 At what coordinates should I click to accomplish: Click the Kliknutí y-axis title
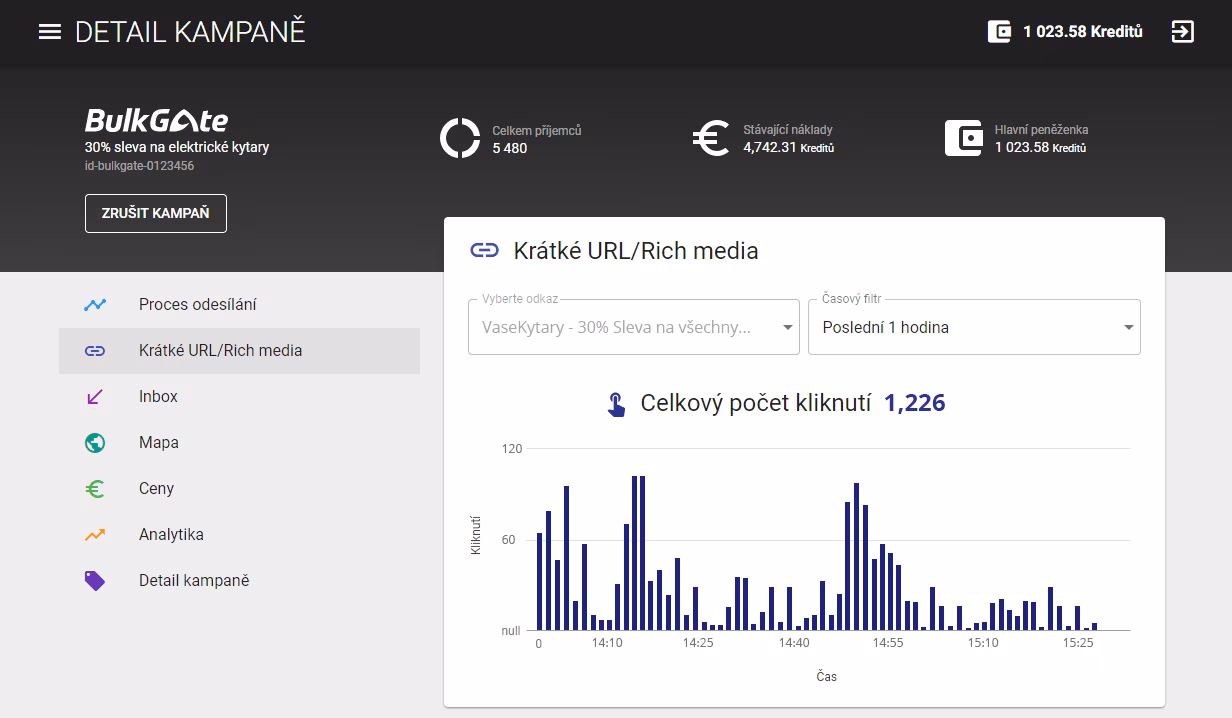pyautogui.click(x=476, y=535)
